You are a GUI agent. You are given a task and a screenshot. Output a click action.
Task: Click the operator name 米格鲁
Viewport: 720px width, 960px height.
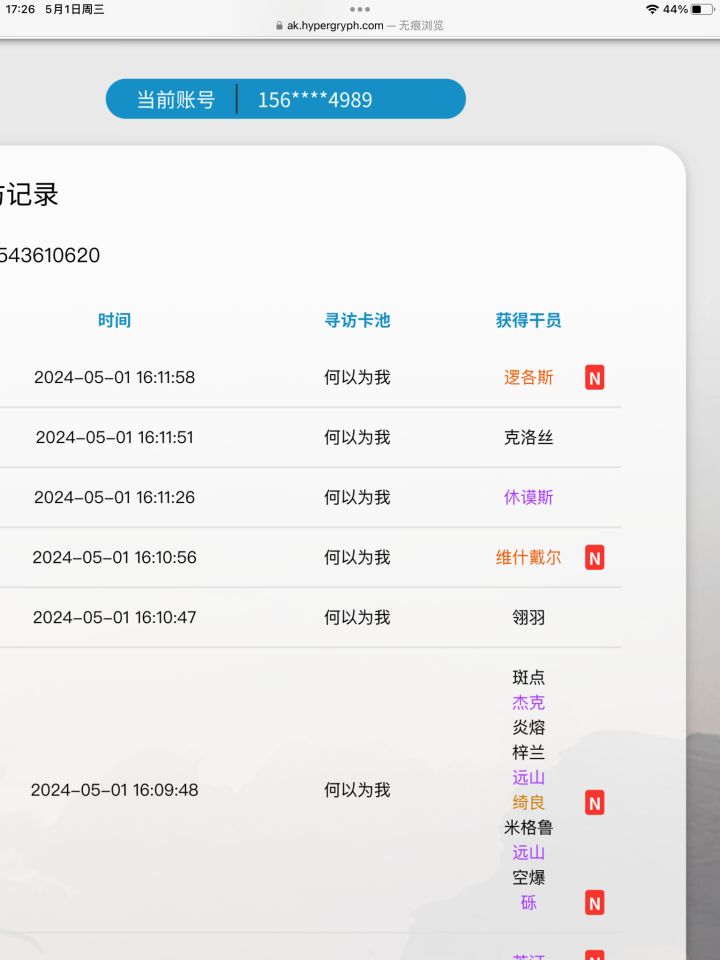click(x=528, y=828)
